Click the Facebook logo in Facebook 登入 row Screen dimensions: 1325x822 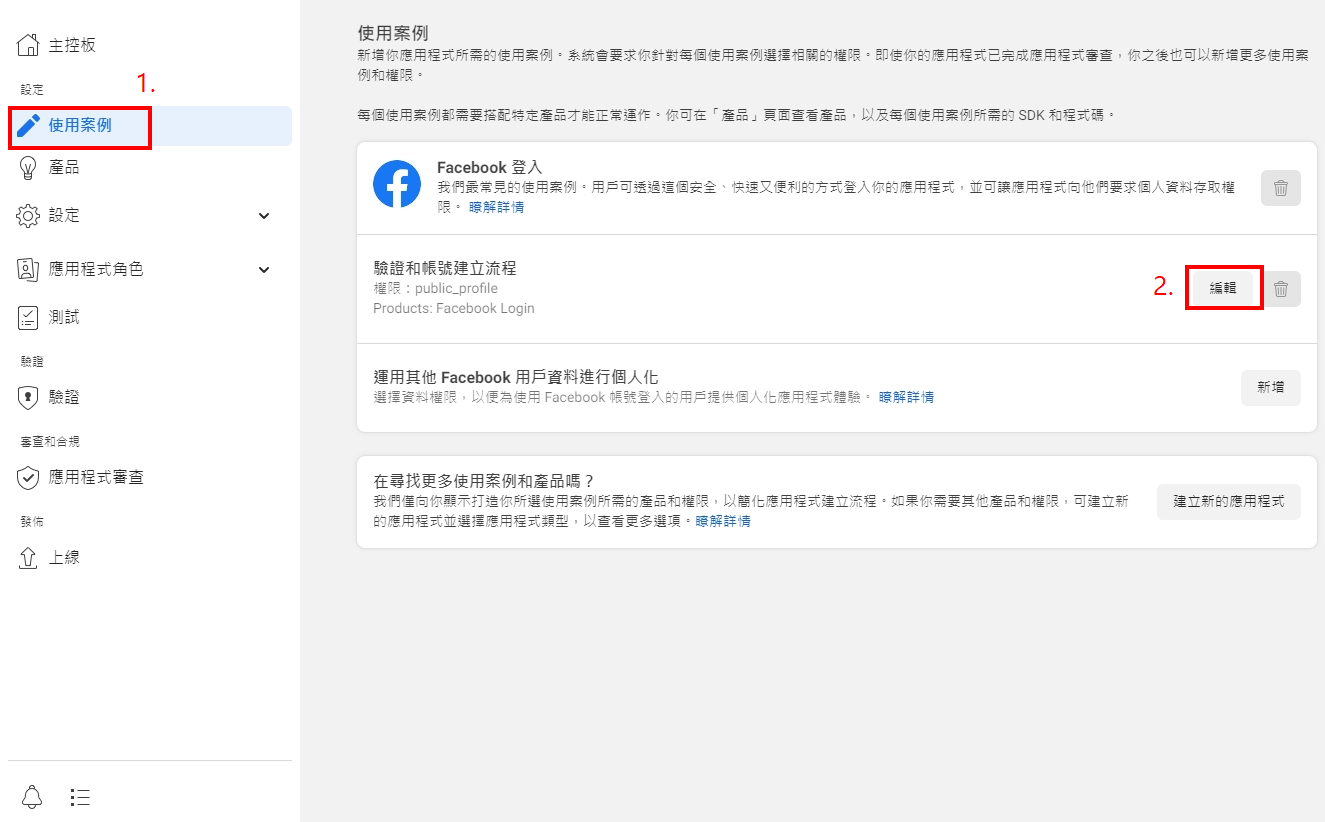point(397,184)
